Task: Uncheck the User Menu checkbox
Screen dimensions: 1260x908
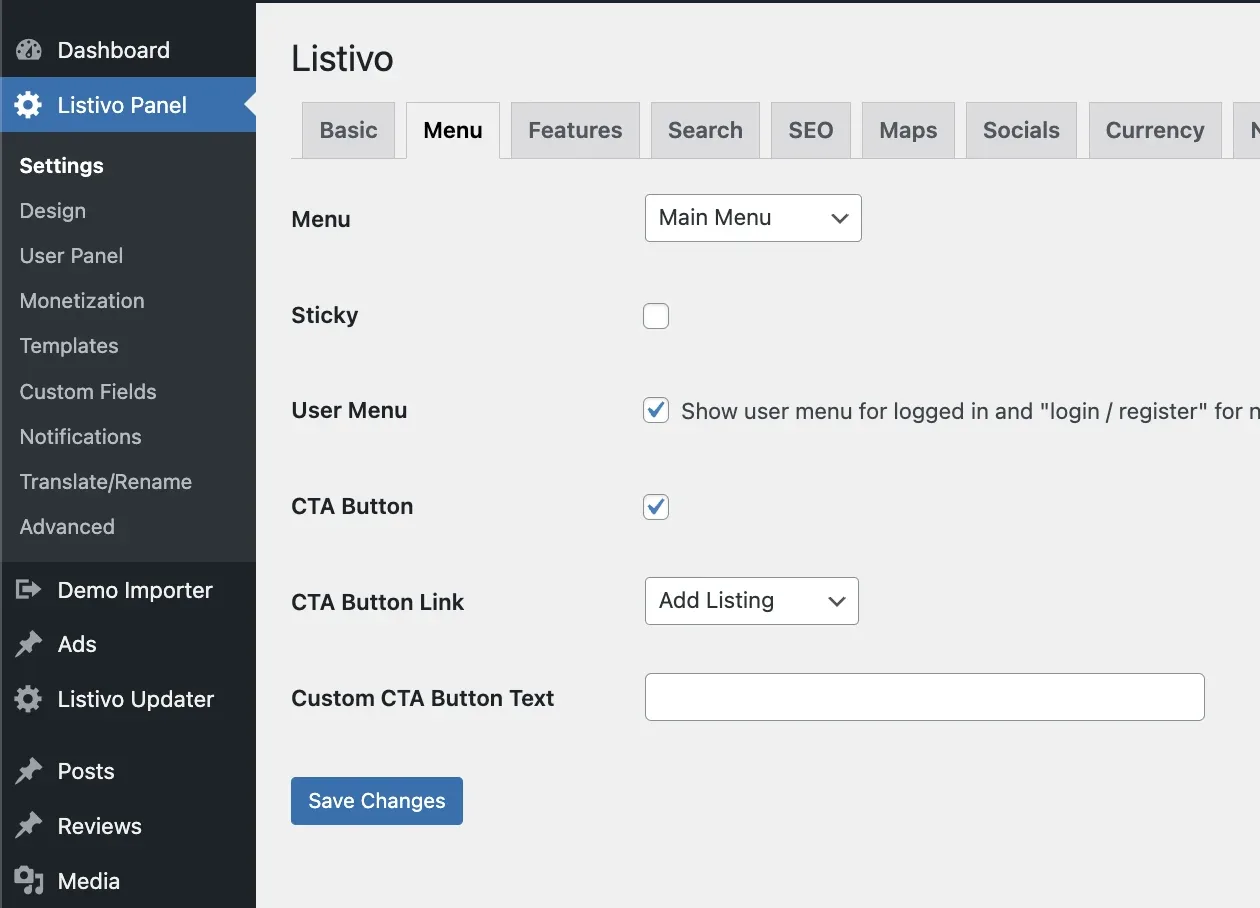Action: [656, 410]
